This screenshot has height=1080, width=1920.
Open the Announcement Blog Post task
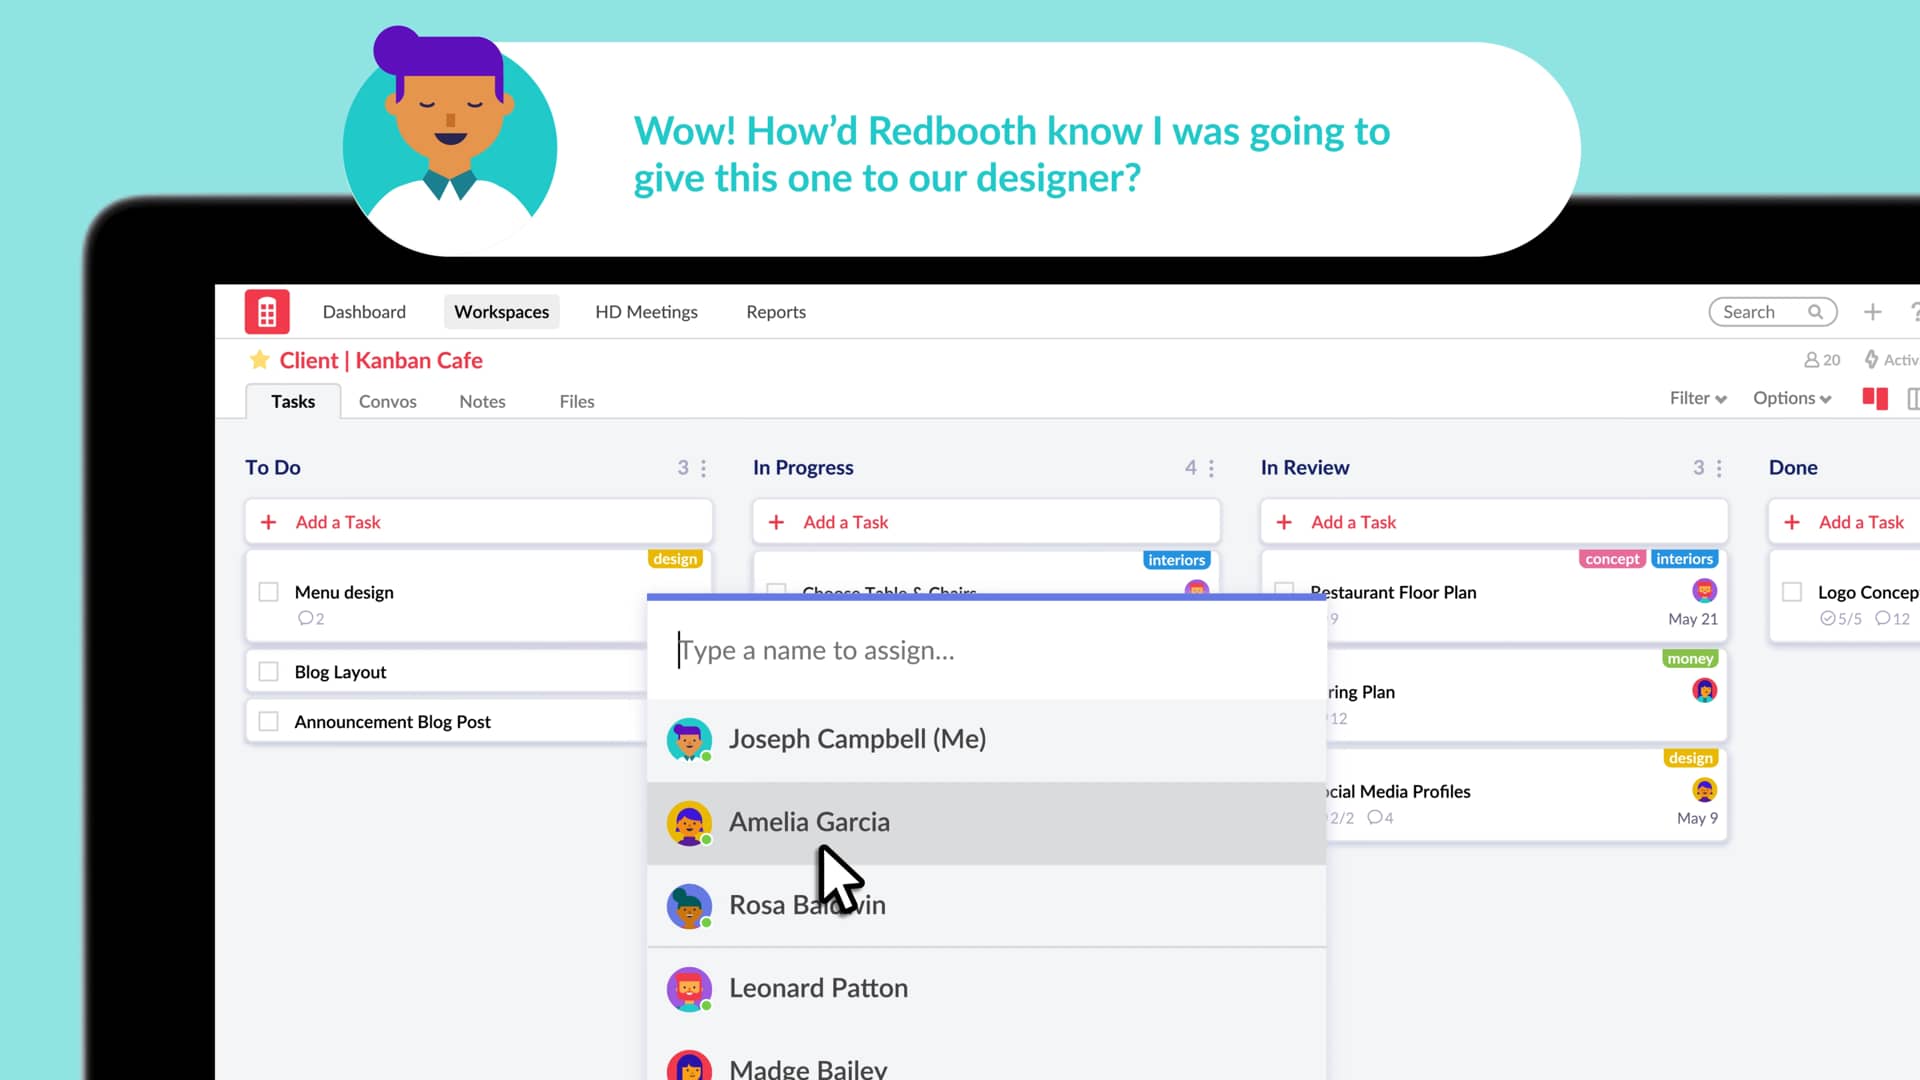(392, 722)
